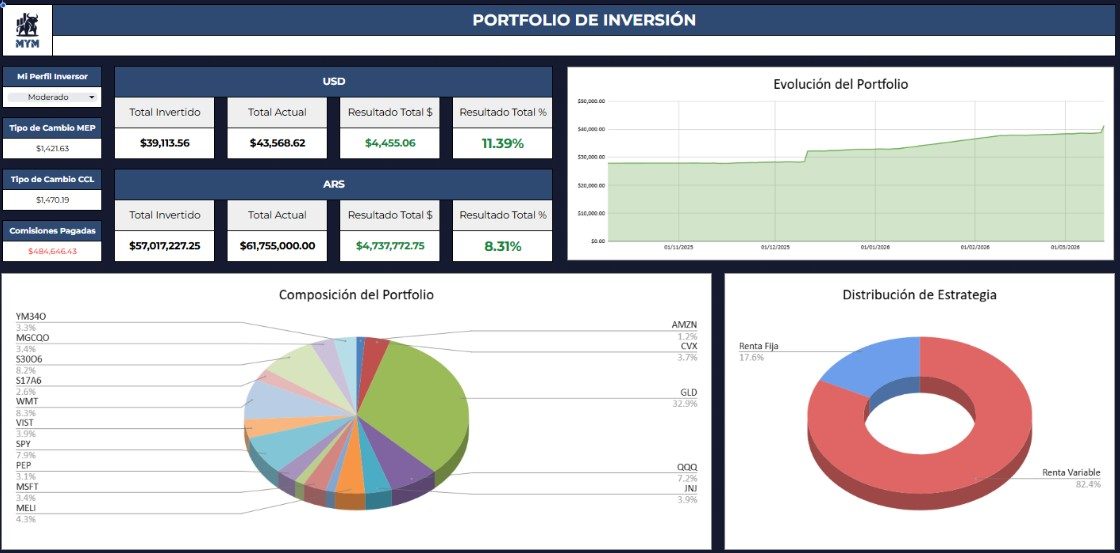Click USD result $4,455.06
Screen dimensions: 1120x553
[x=390, y=143]
